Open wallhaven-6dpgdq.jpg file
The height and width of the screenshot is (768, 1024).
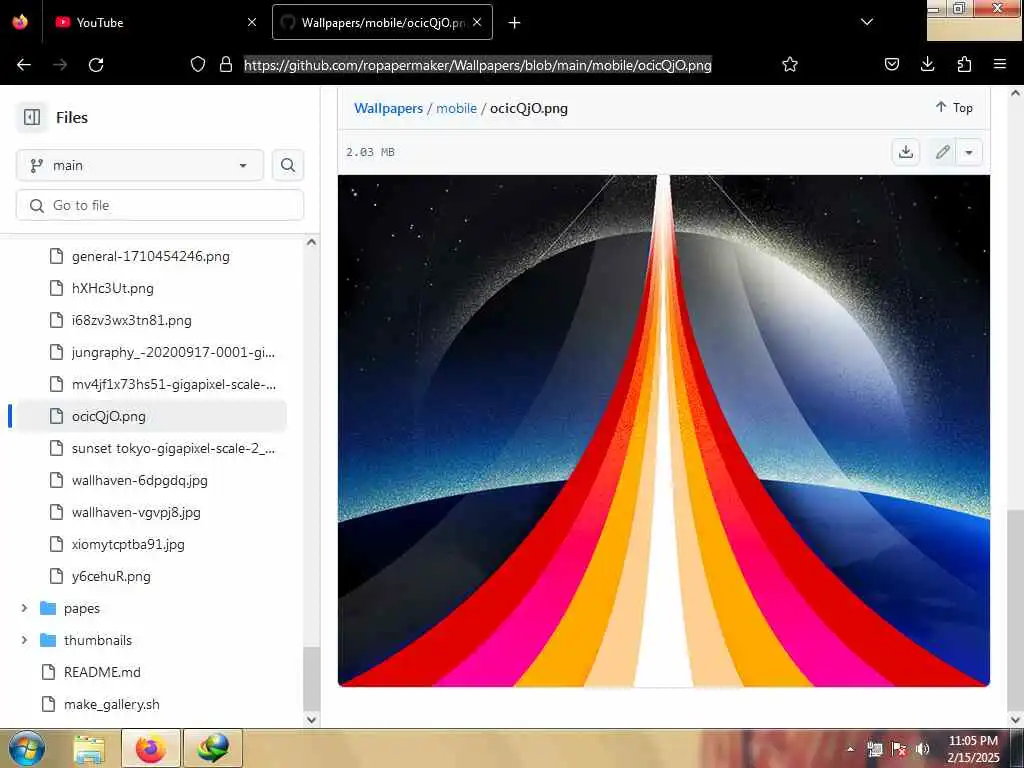click(140, 480)
